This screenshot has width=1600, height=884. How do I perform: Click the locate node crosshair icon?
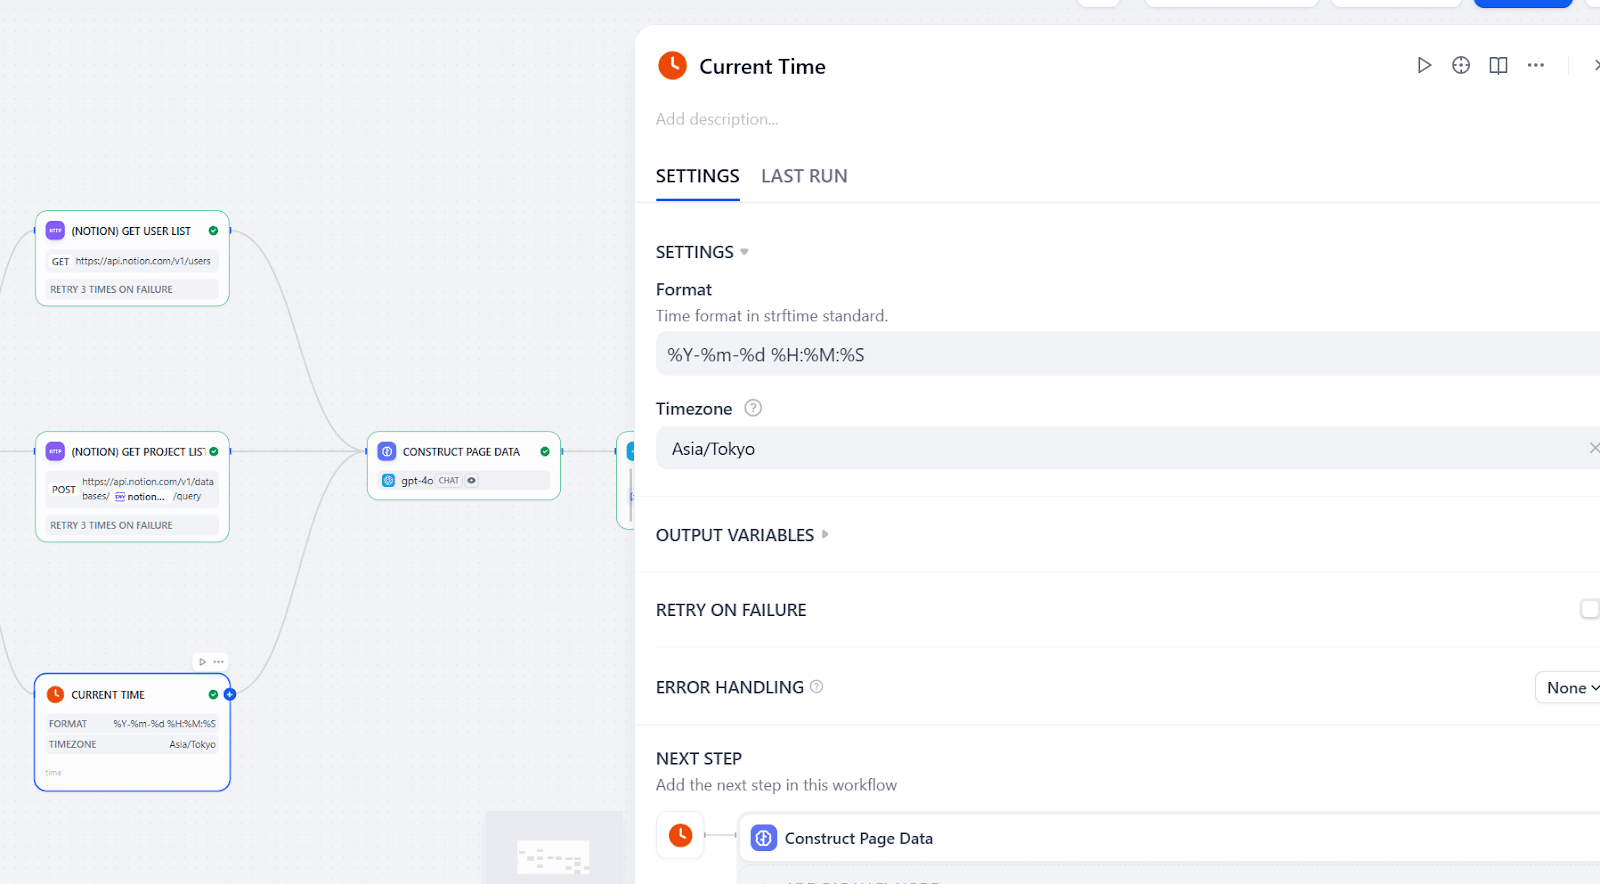(1461, 65)
